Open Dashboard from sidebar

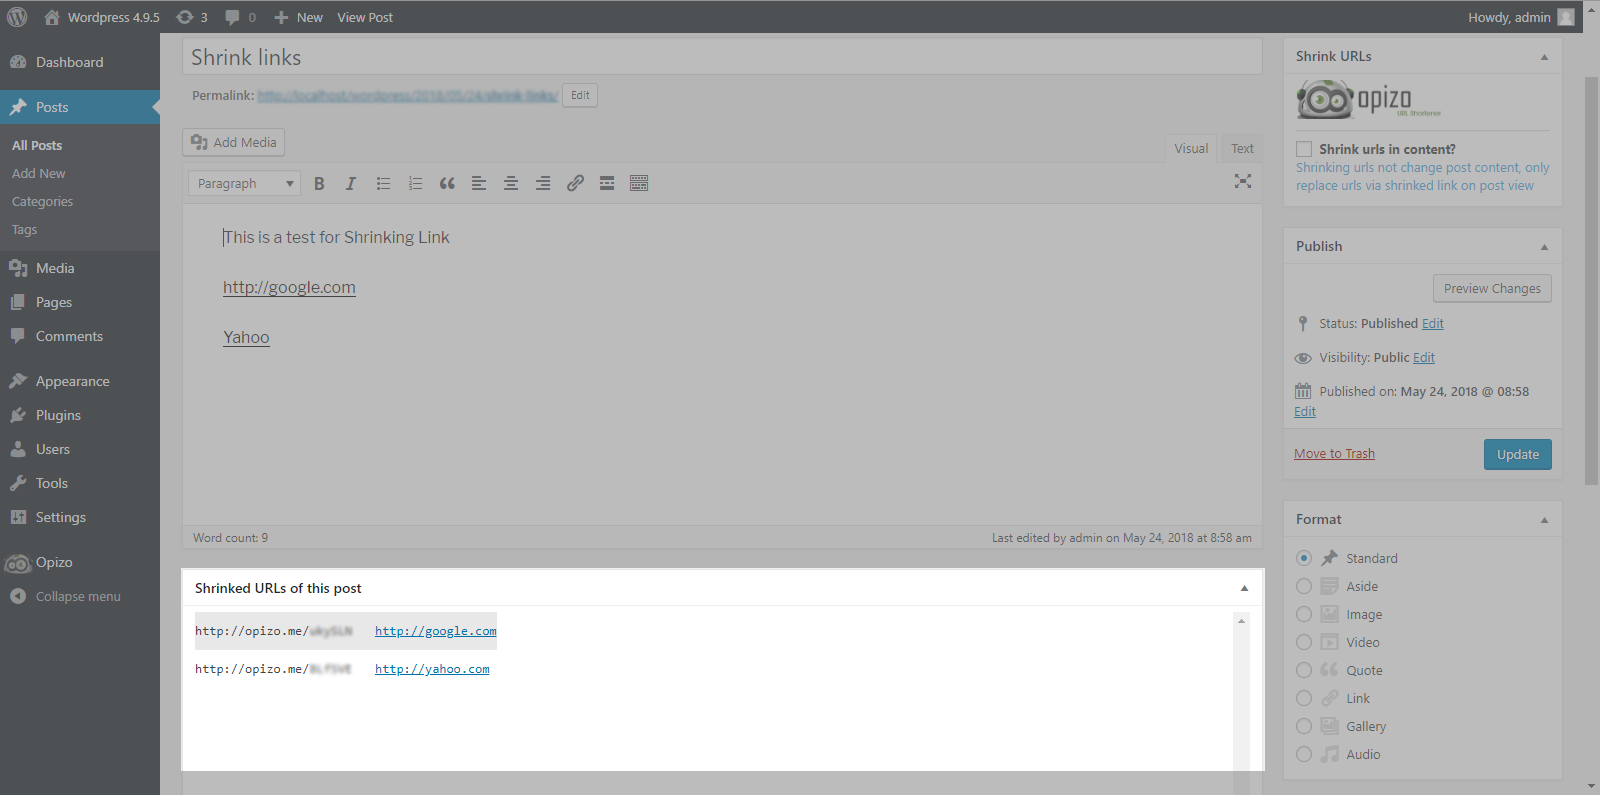click(80, 62)
